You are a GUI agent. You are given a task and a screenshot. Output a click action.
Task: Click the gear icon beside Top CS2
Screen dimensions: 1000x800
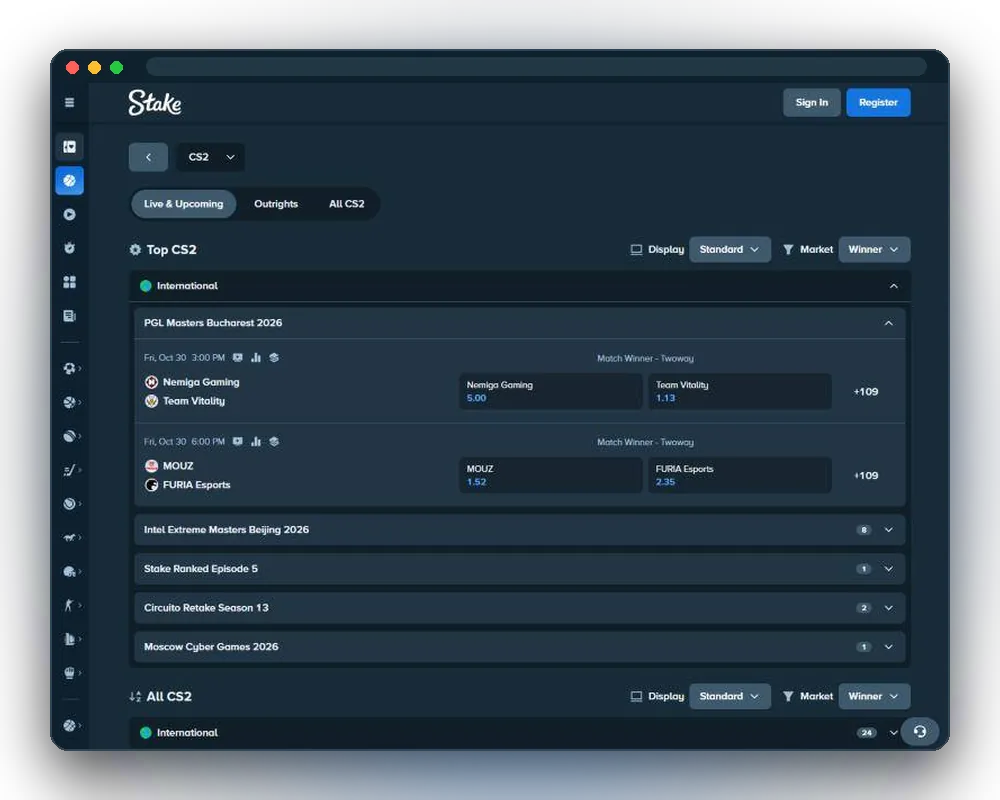(x=135, y=249)
